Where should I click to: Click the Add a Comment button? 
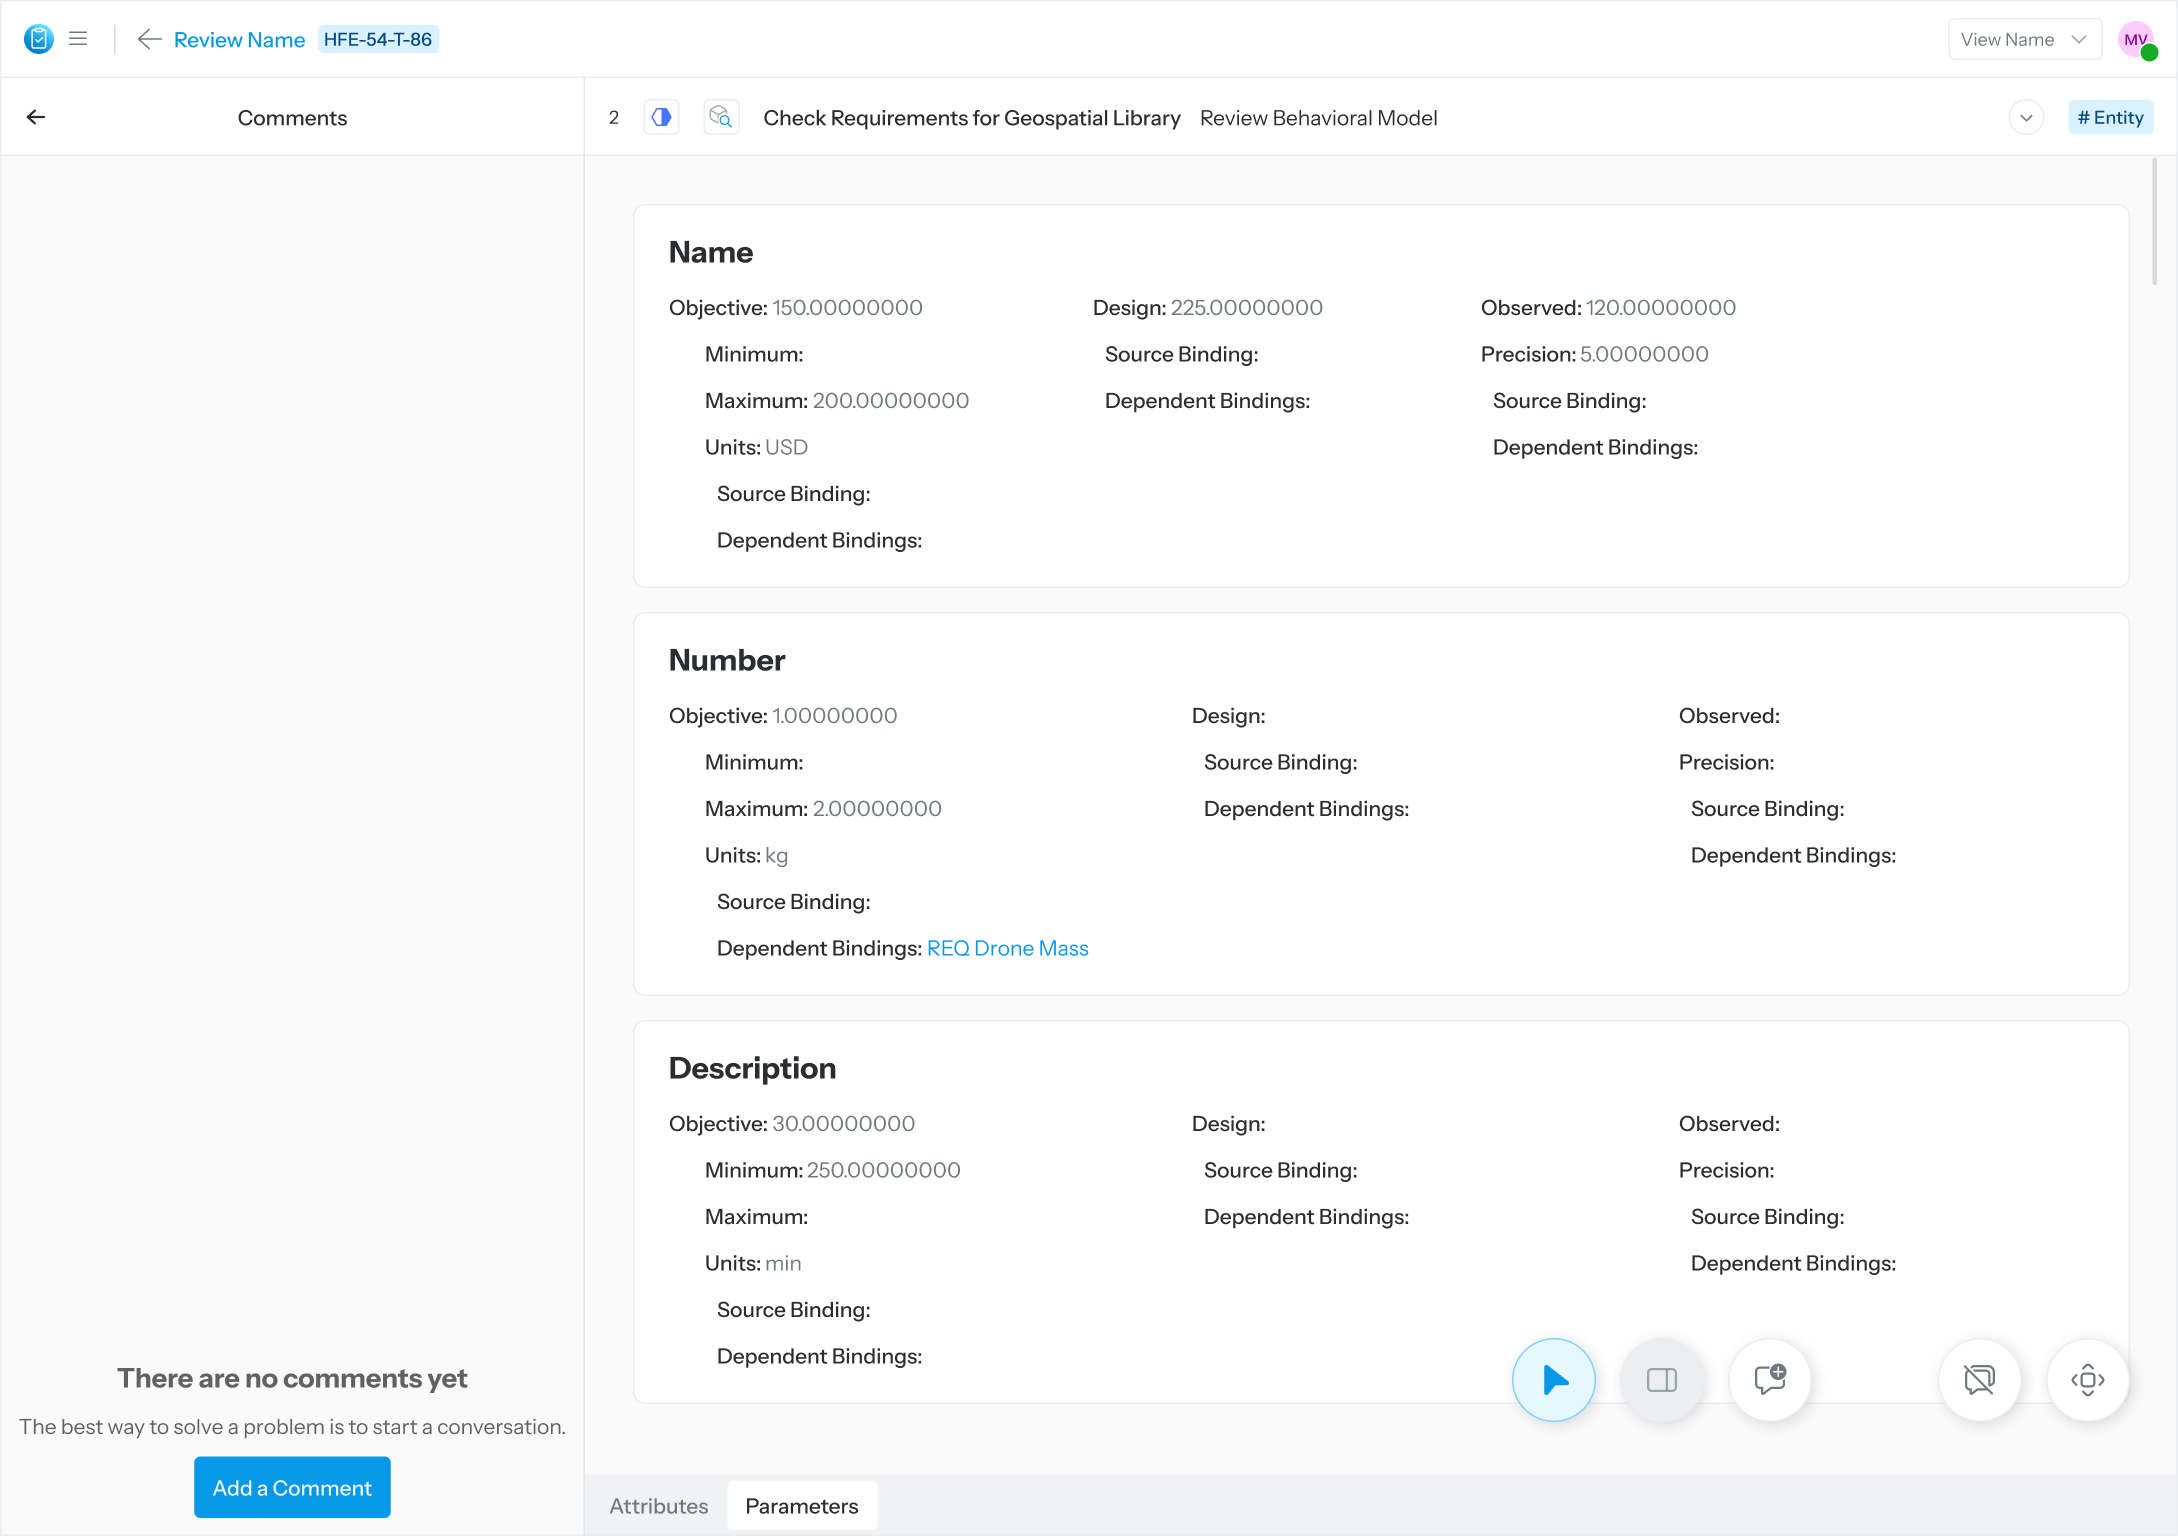[x=292, y=1488]
